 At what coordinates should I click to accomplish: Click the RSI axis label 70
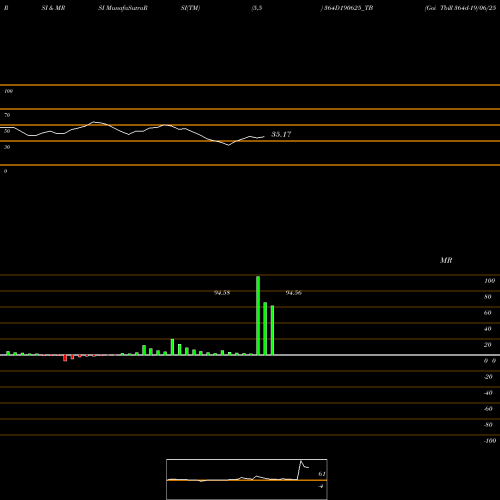7,115
